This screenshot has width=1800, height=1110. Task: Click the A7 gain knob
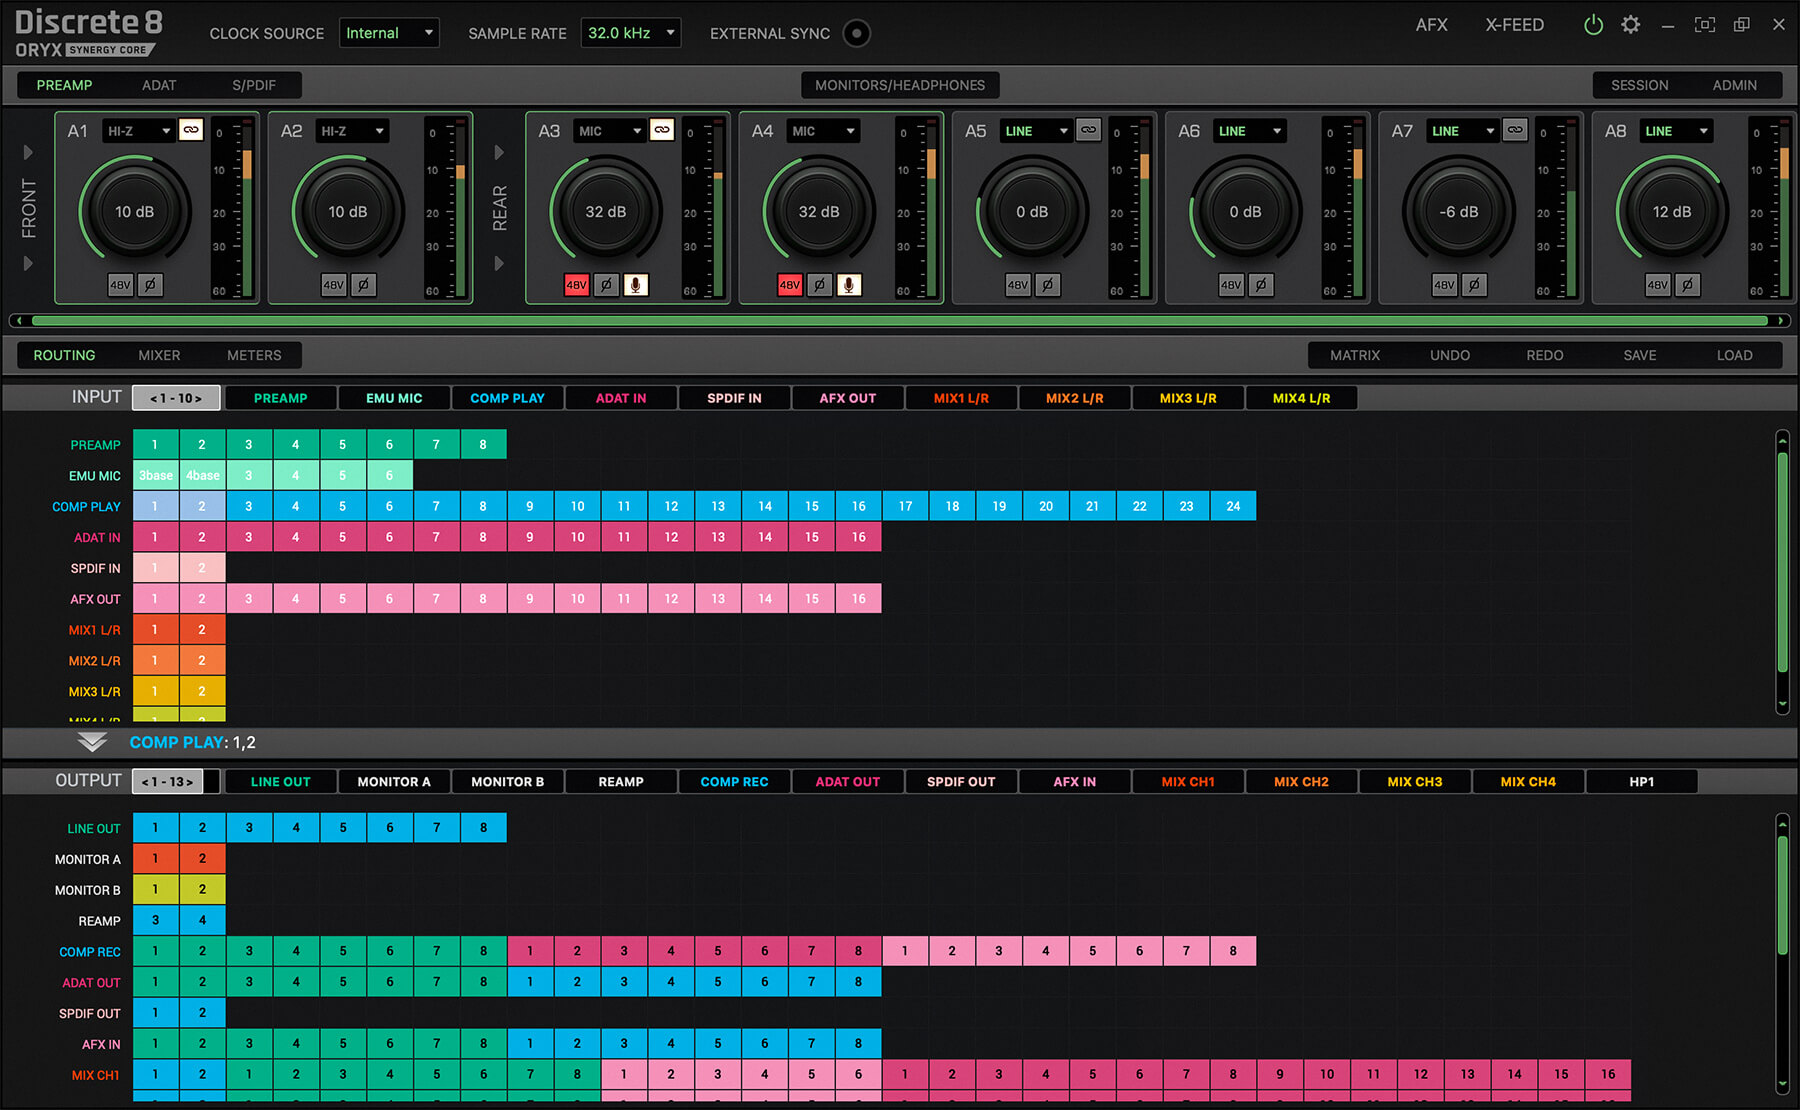click(1458, 212)
